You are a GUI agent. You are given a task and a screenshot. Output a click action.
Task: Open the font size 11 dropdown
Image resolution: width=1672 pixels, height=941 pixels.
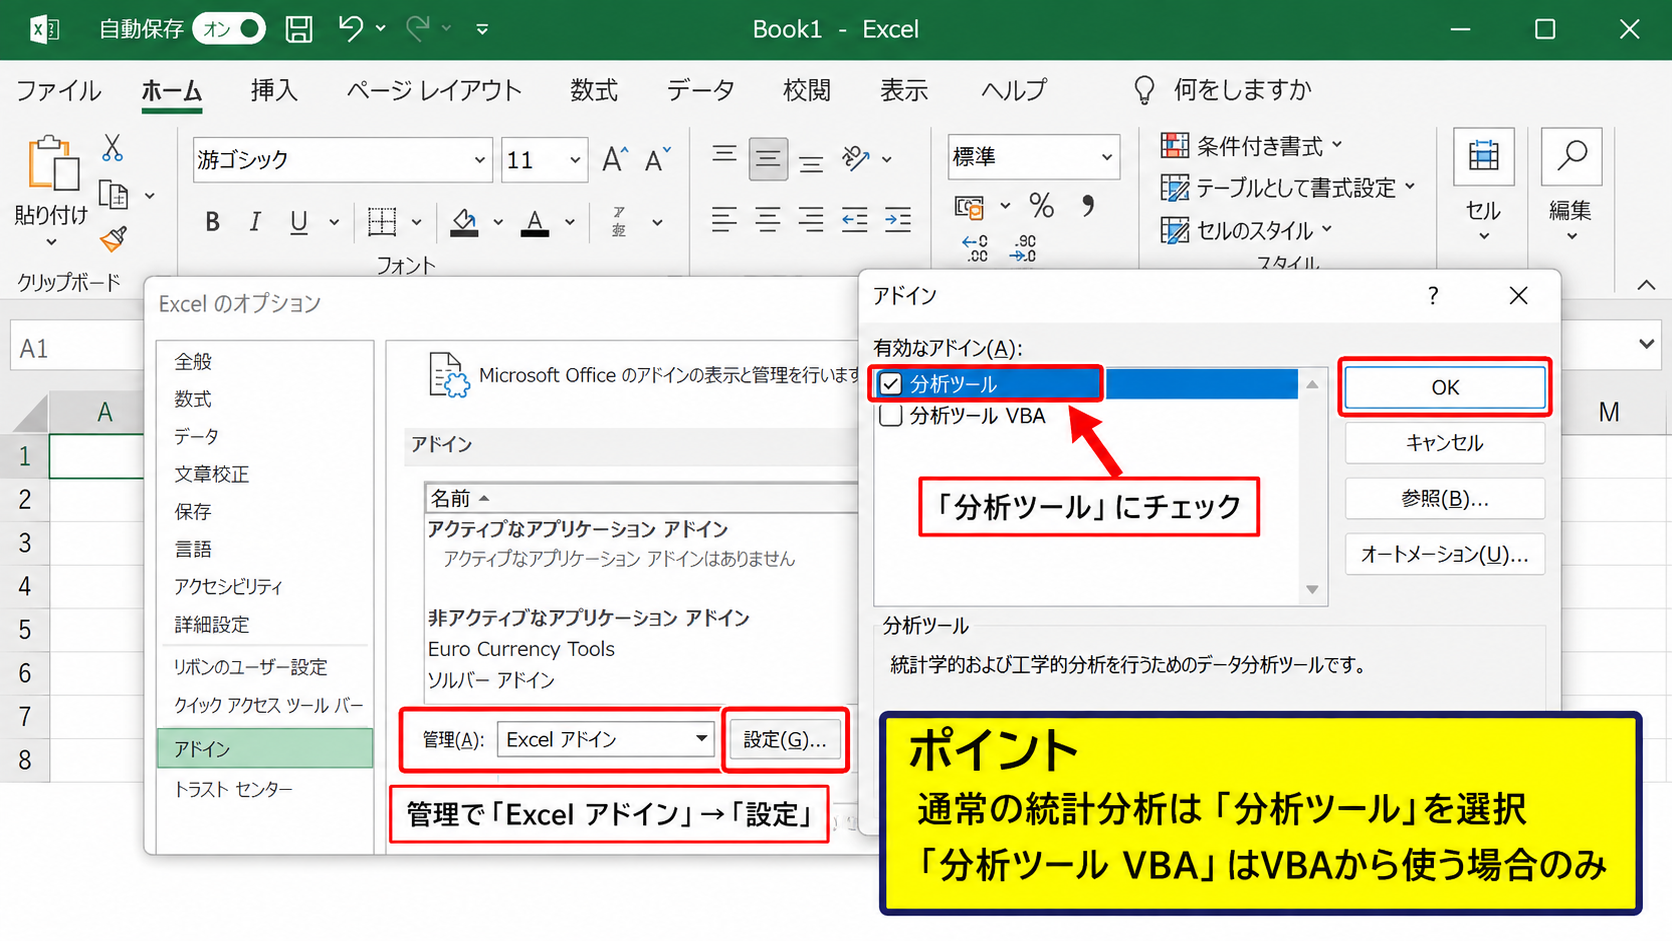[575, 160]
